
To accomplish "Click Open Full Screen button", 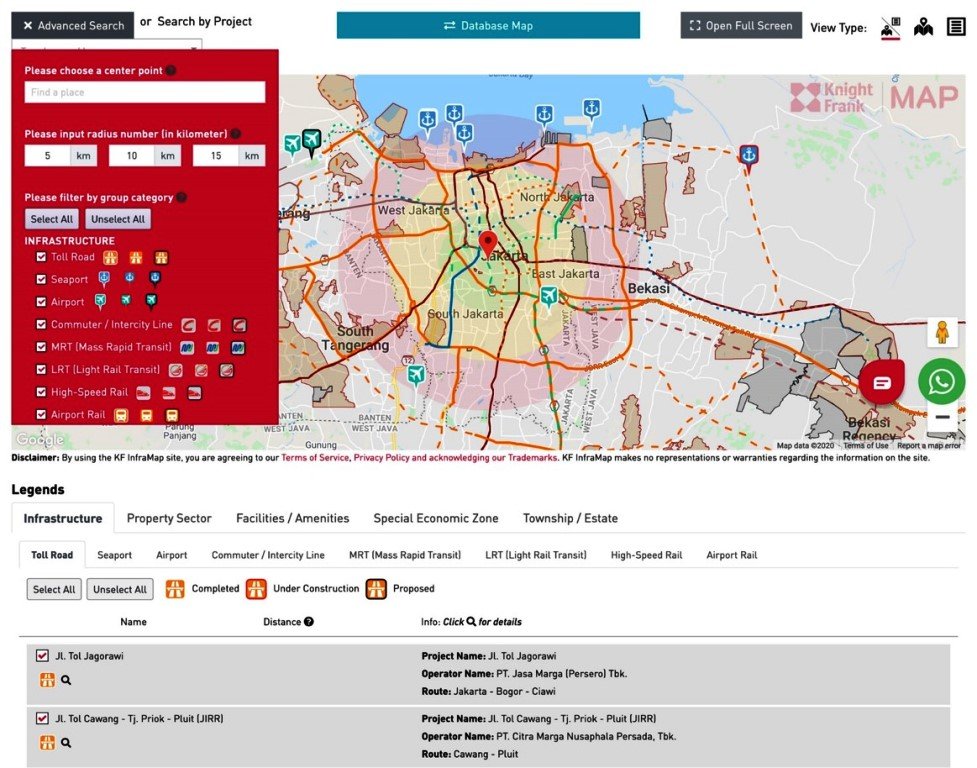I will pos(741,26).
